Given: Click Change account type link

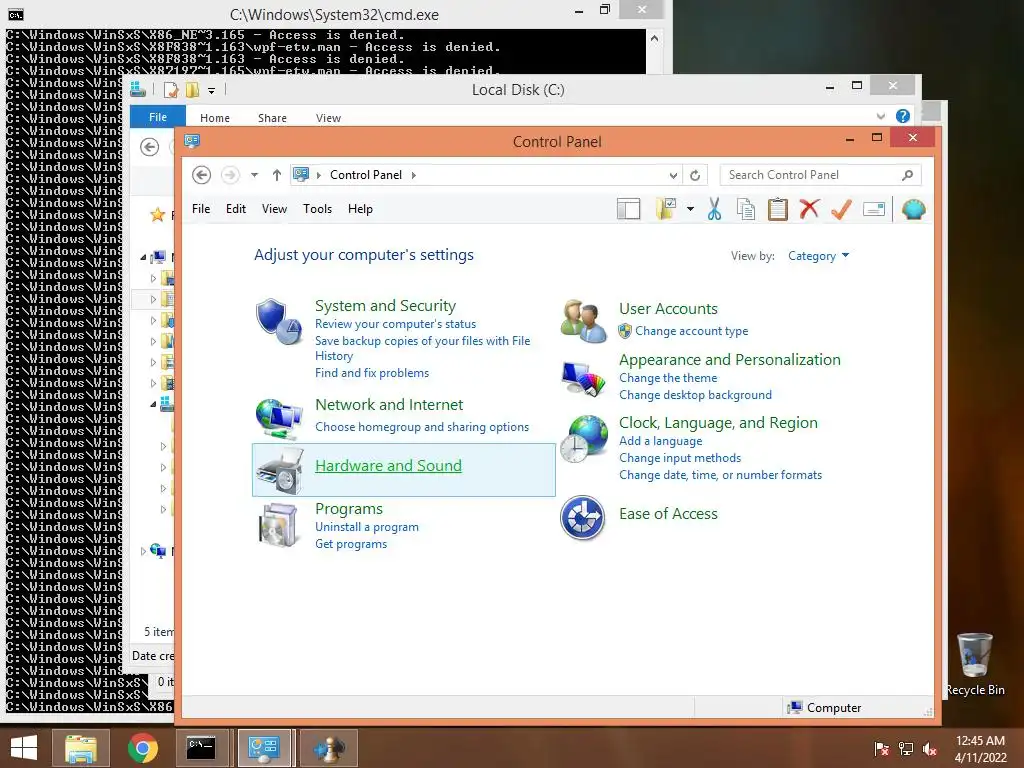Looking at the screenshot, I should 692,331.
